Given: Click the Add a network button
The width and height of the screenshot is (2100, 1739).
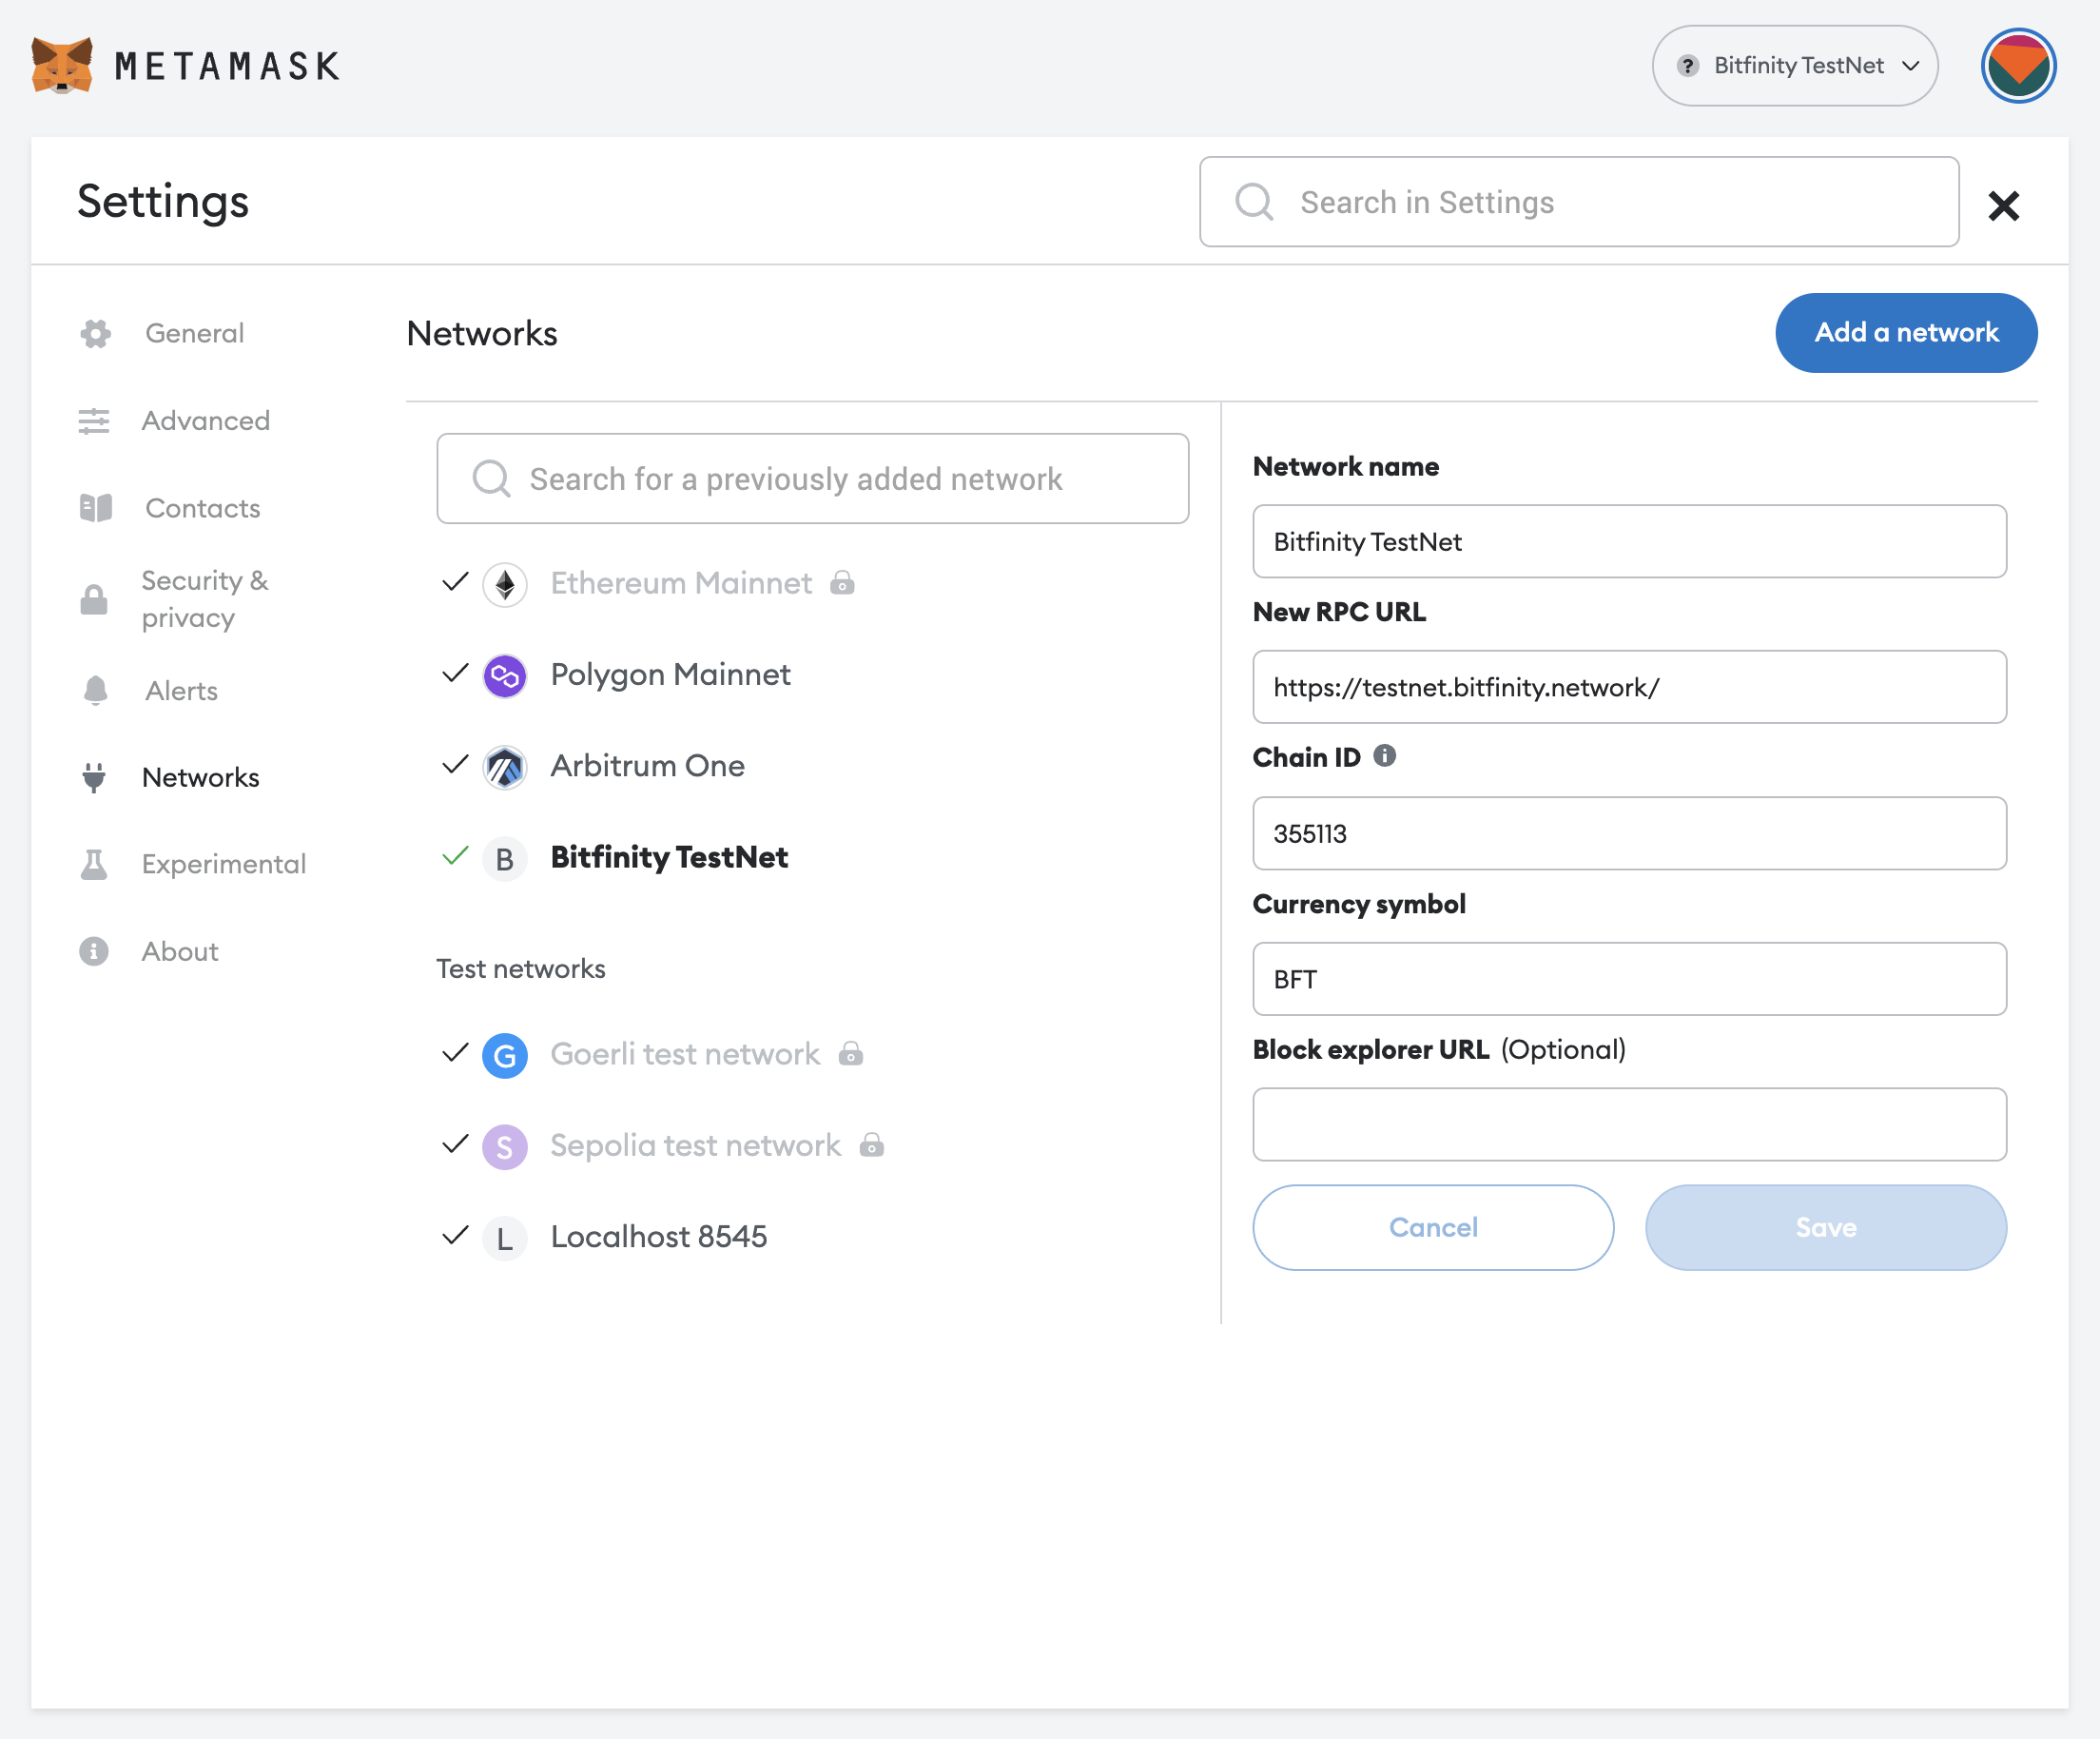Looking at the screenshot, I should point(1906,330).
